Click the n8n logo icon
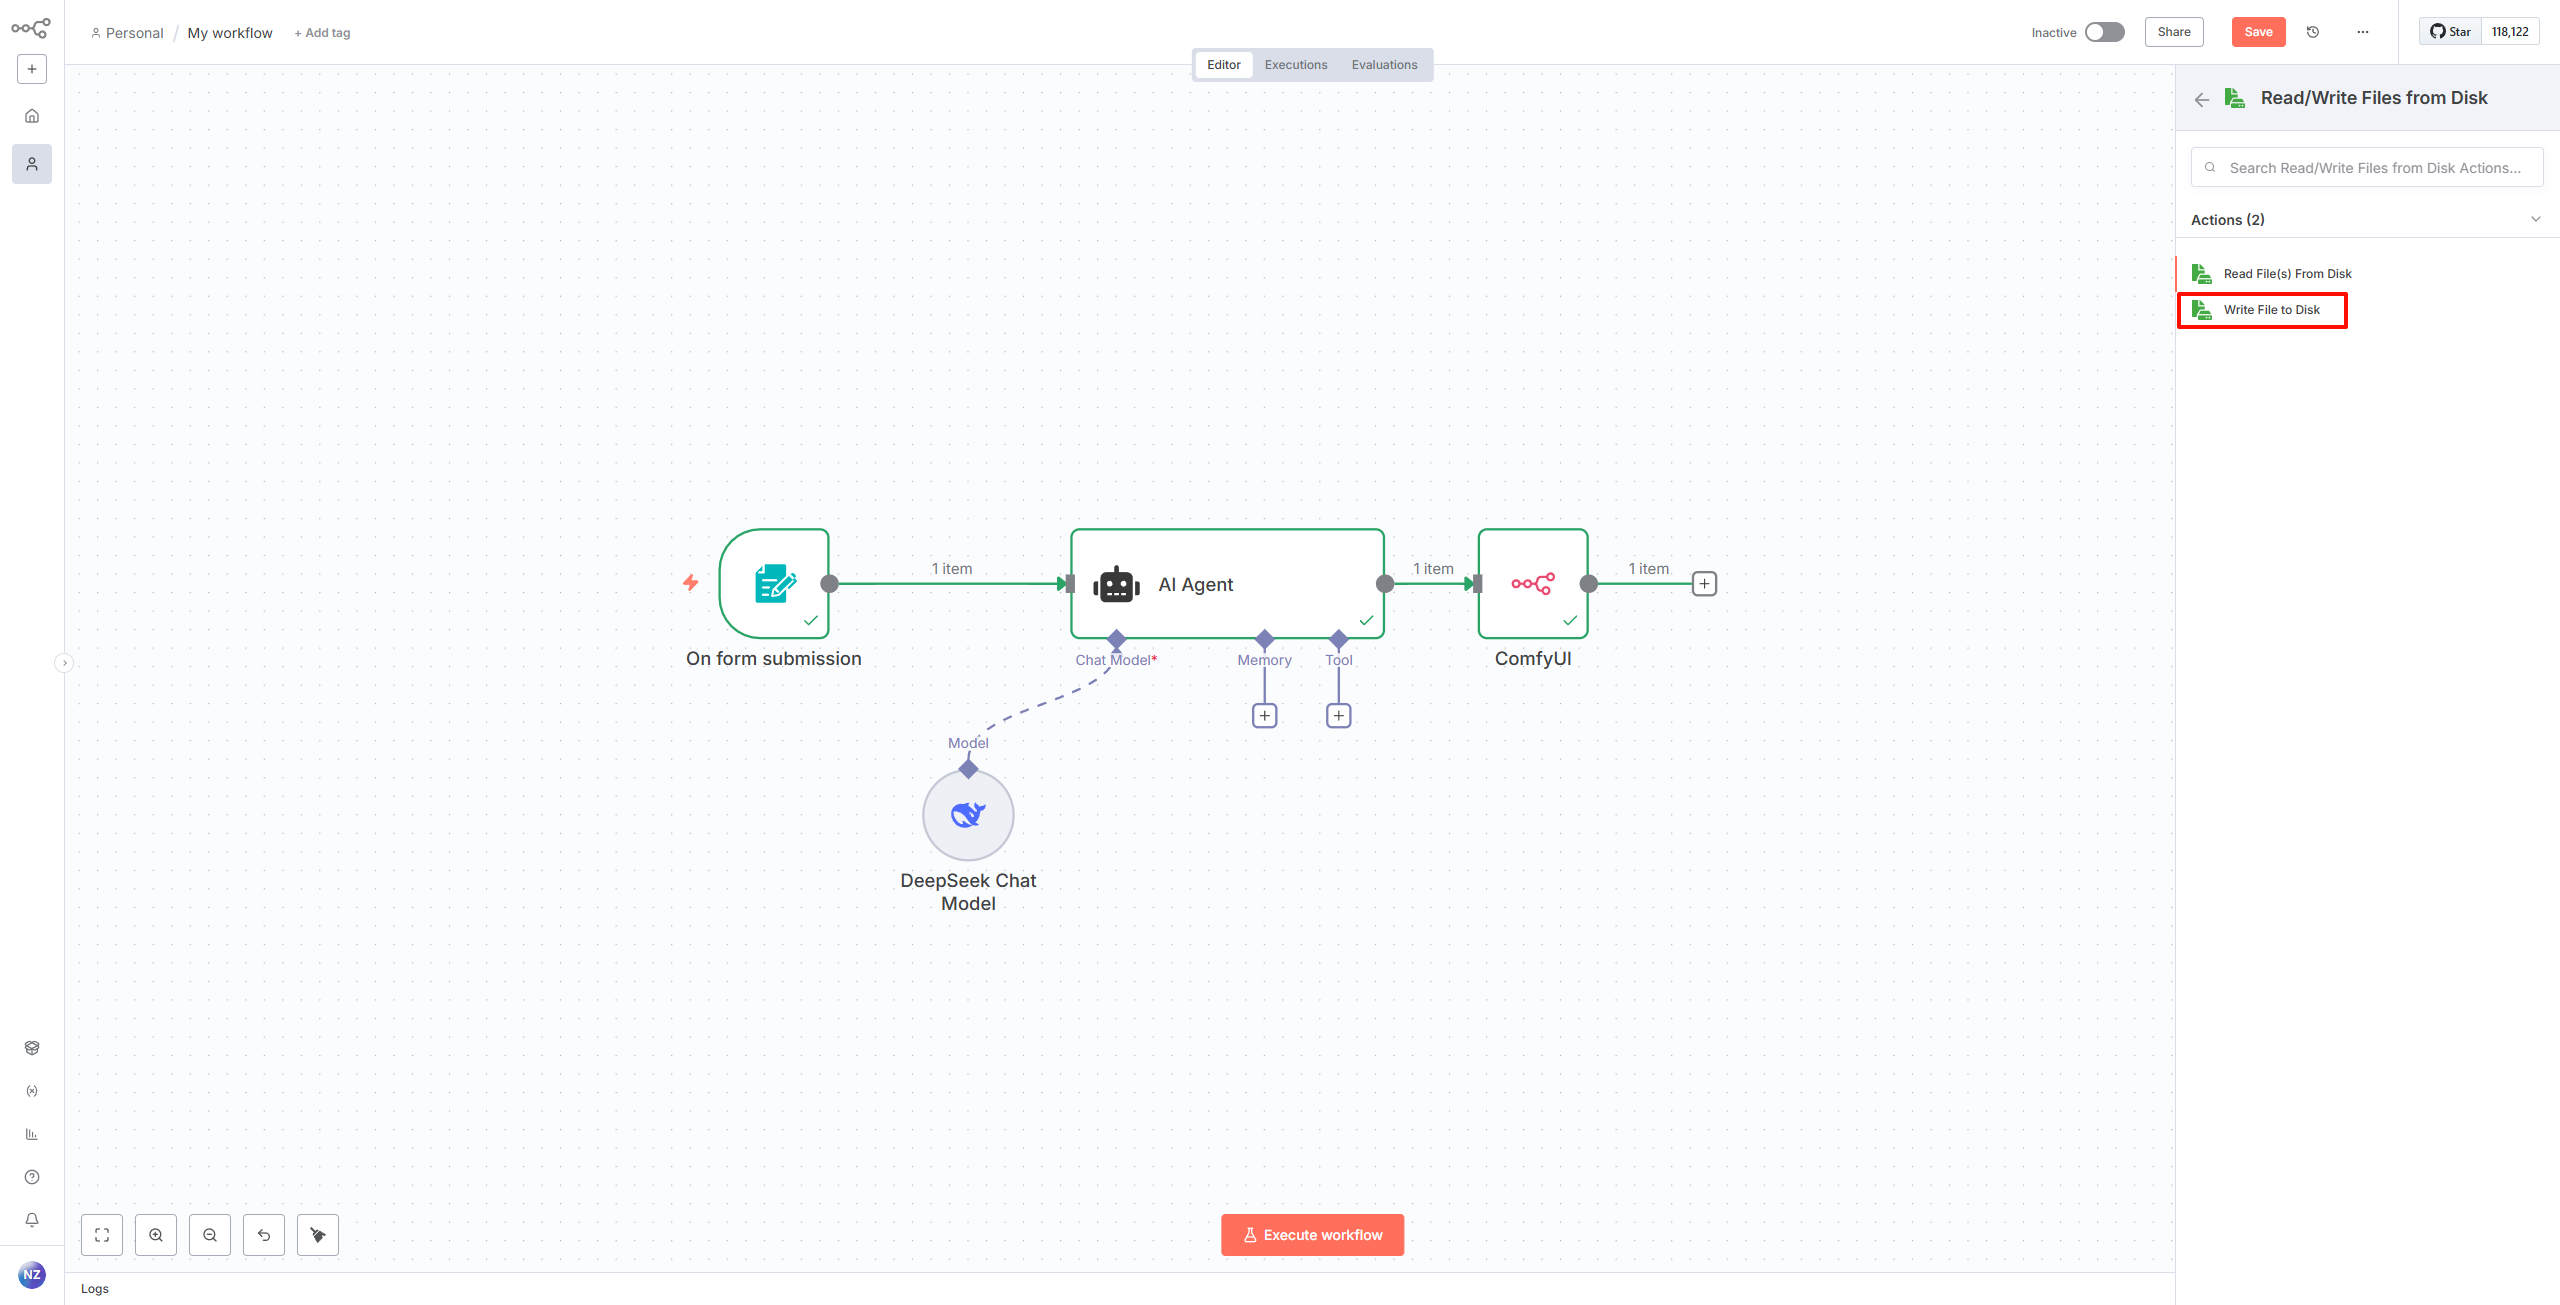The width and height of the screenshot is (2560, 1305). (x=31, y=28)
